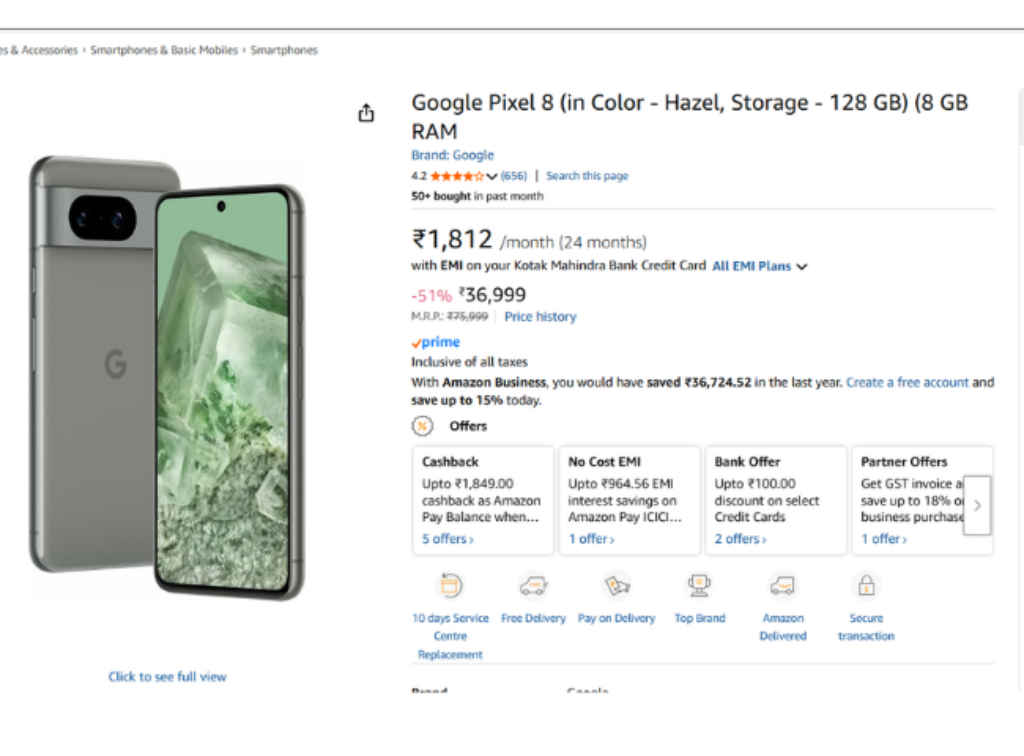1024x756 pixels.
Task: Open the Secure transaction lock icon
Action: 865,585
